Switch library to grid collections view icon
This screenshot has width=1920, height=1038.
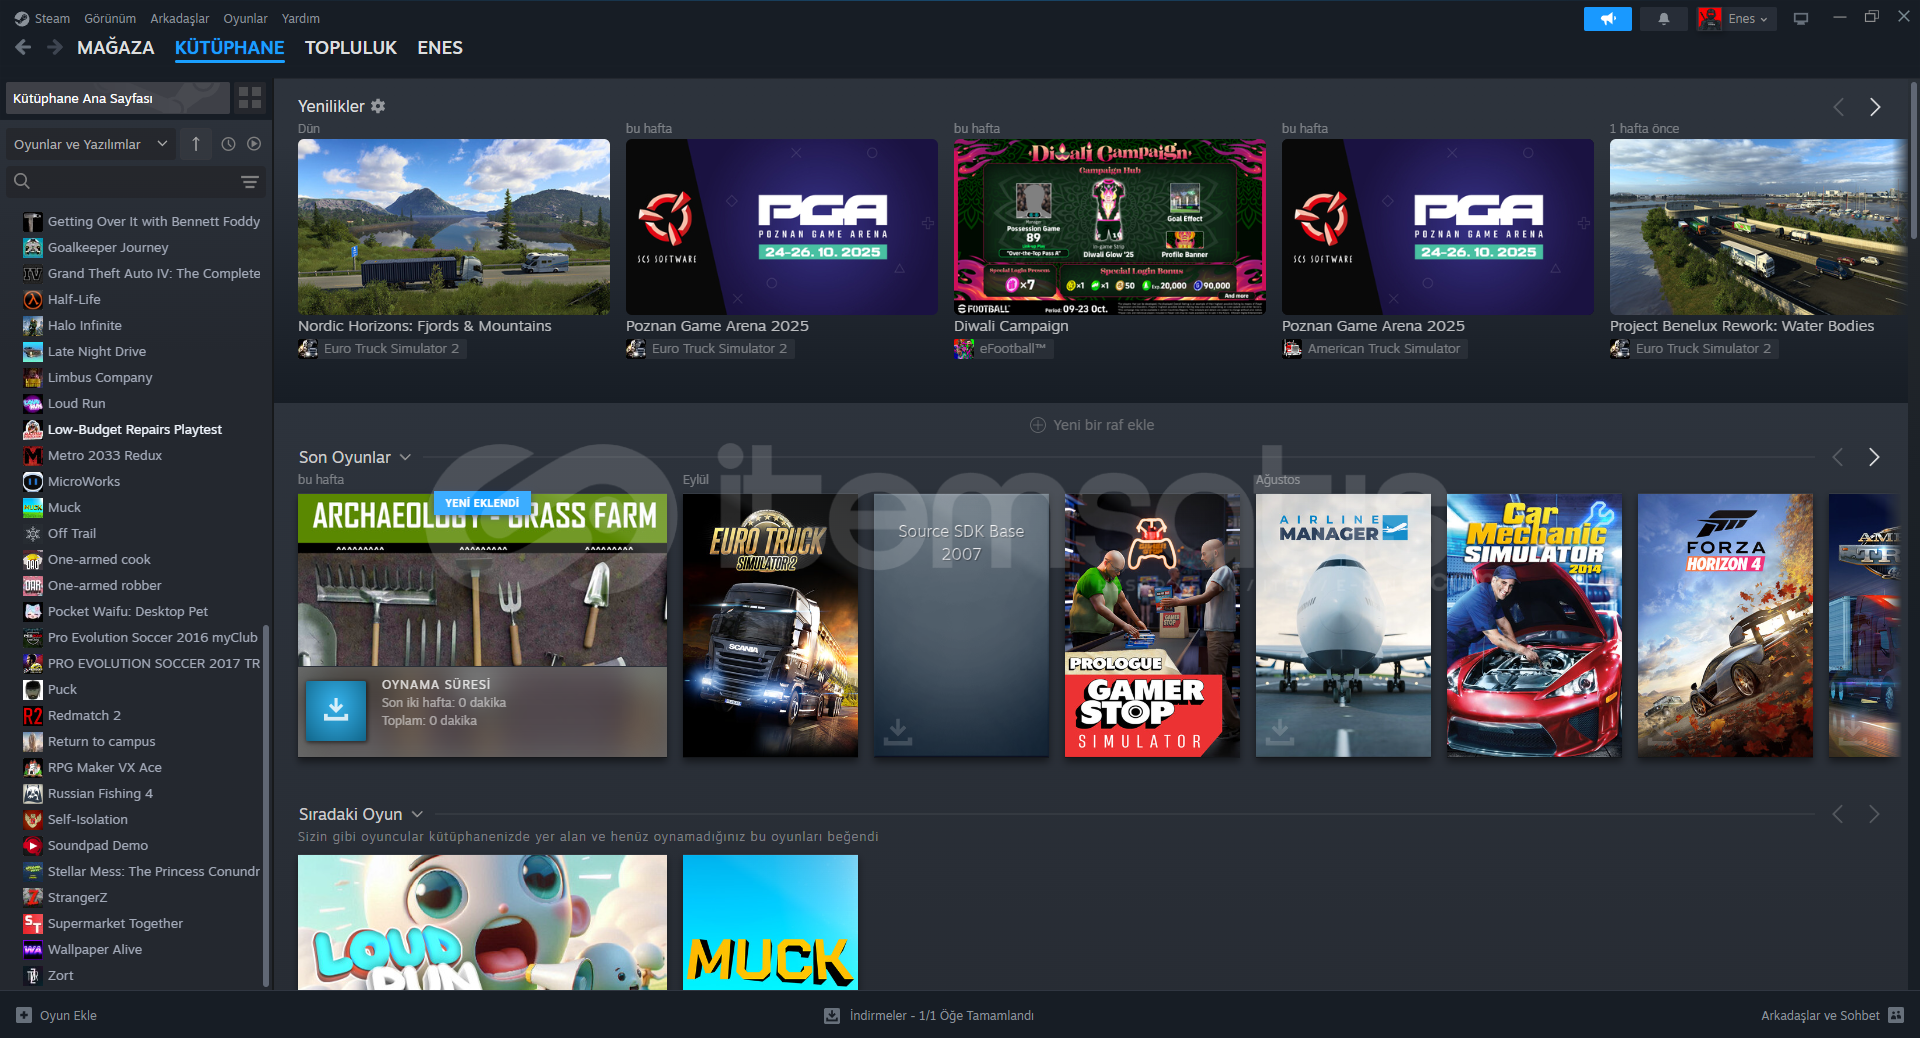pos(250,97)
